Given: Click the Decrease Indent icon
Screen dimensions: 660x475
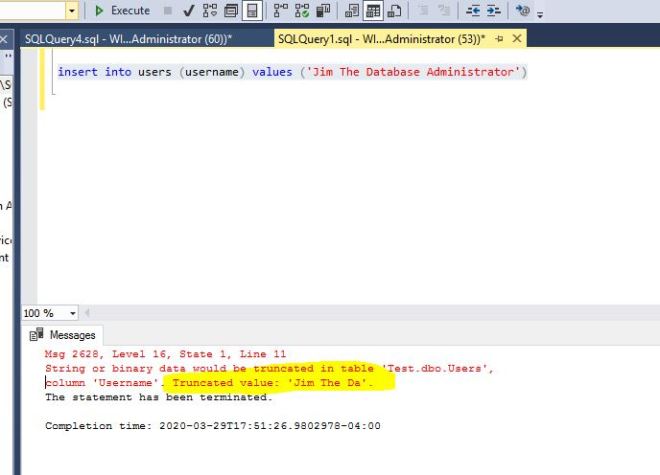Looking at the screenshot, I should click(x=474, y=11).
